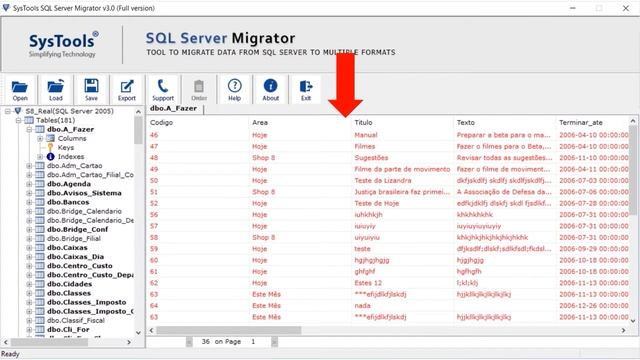
Task: Go to the next page arrow
Action: pos(274,342)
